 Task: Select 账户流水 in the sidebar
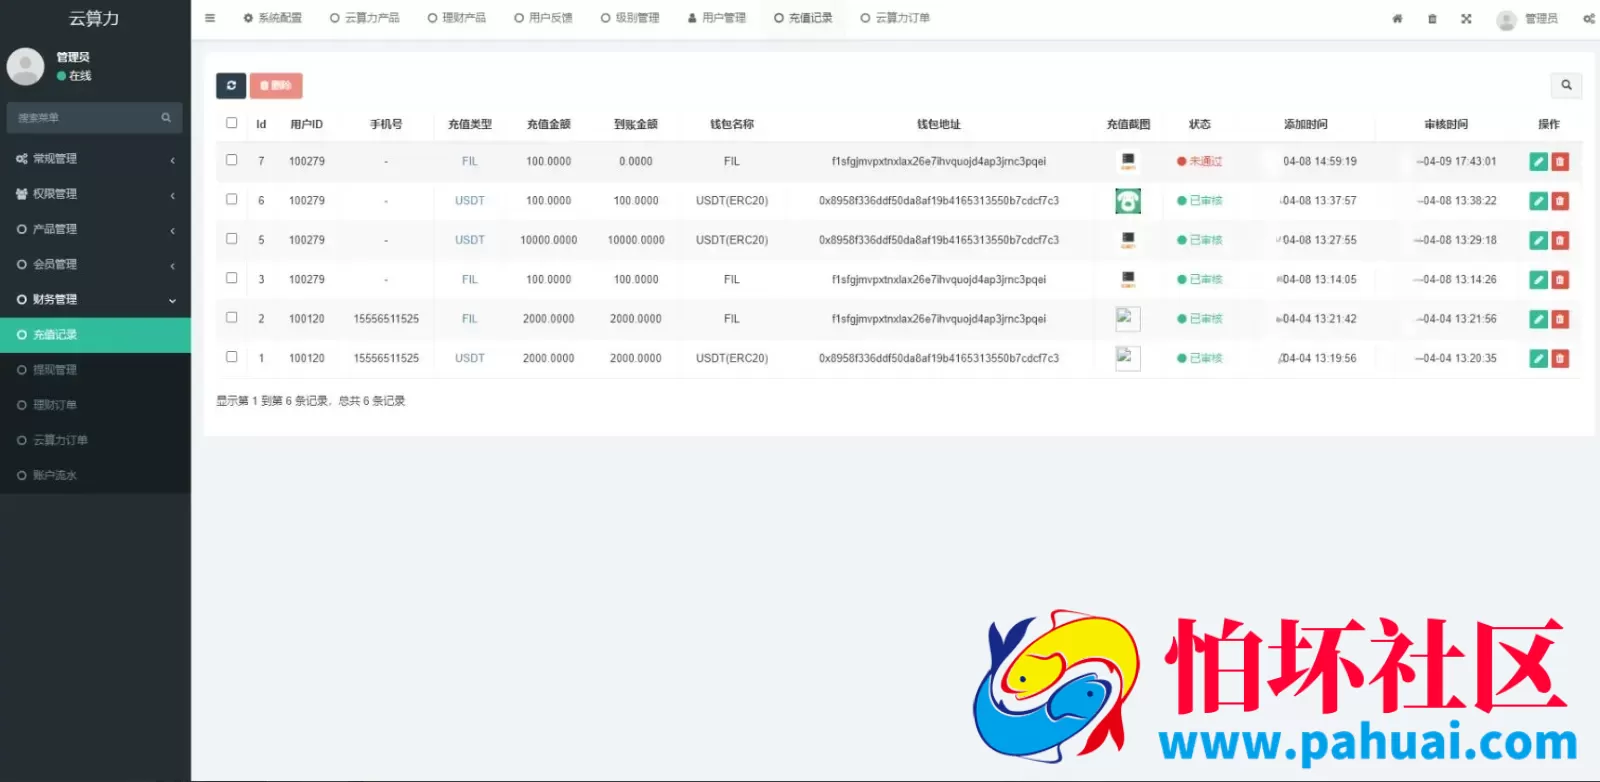tap(95, 475)
